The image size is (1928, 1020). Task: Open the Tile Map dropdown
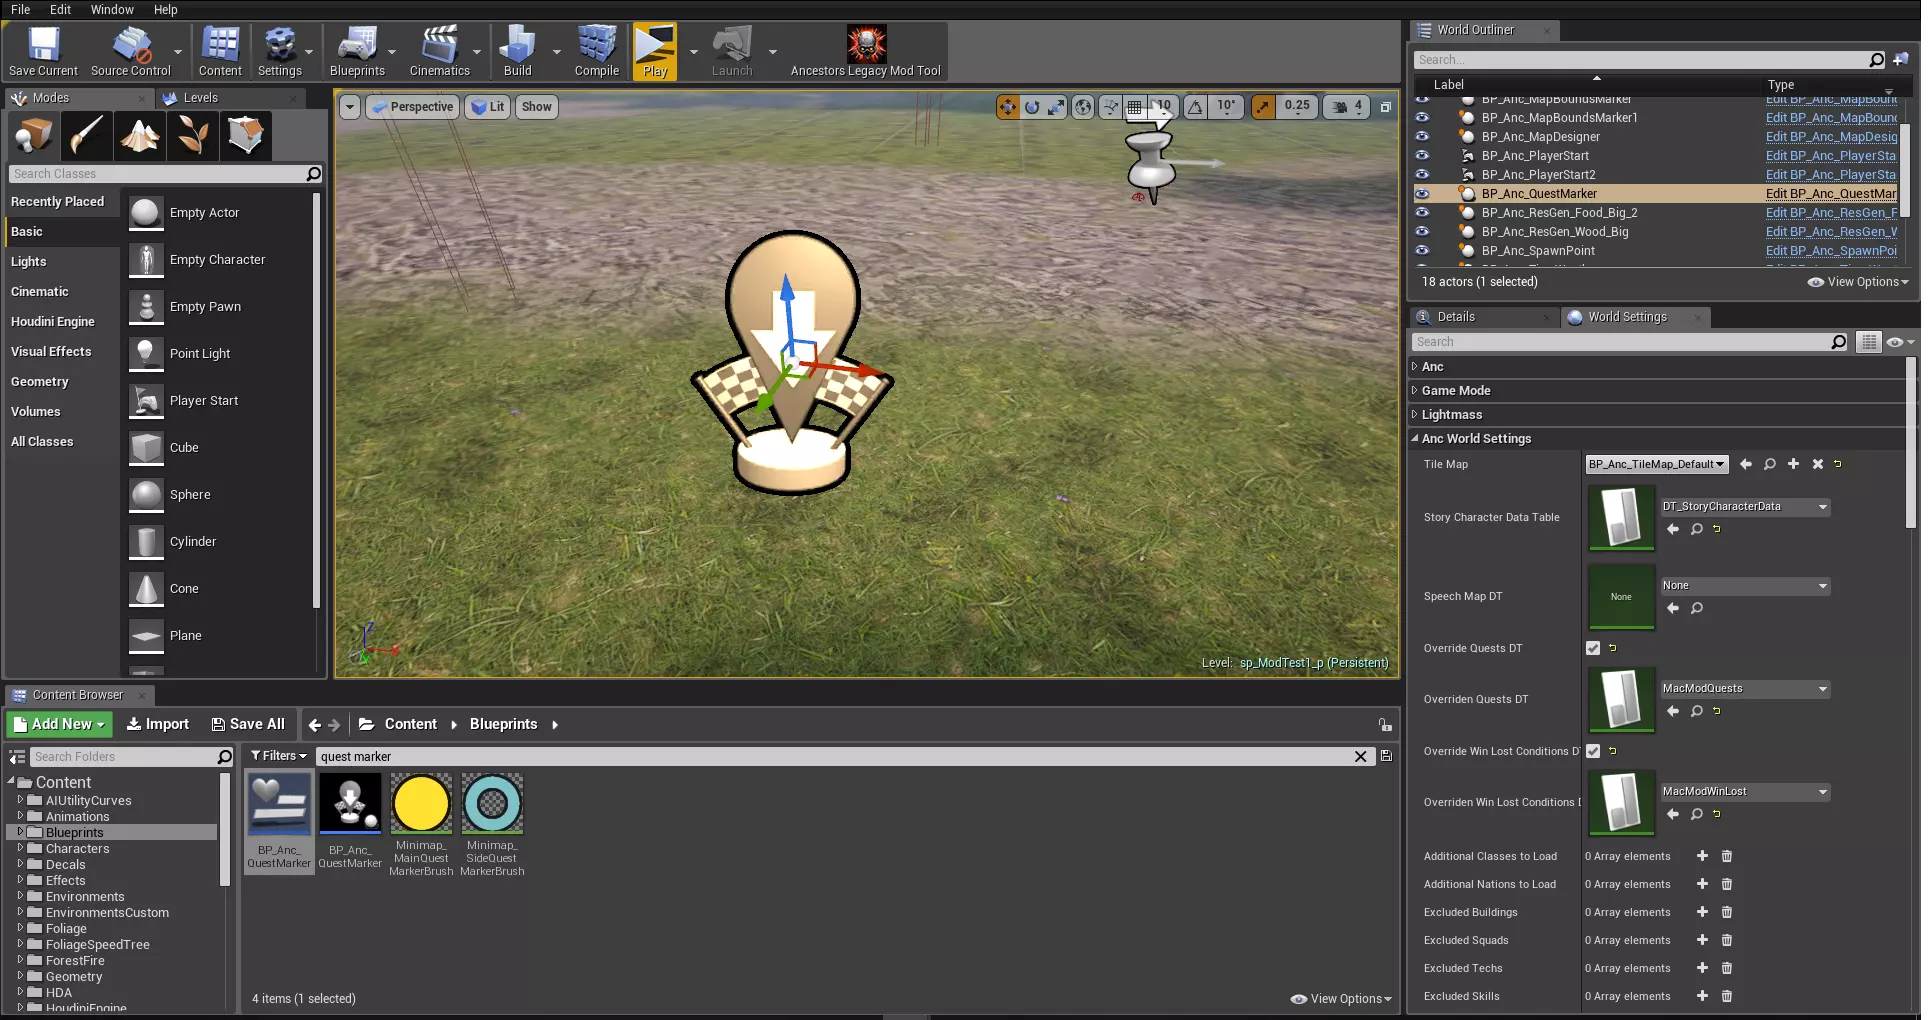point(1657,464)
